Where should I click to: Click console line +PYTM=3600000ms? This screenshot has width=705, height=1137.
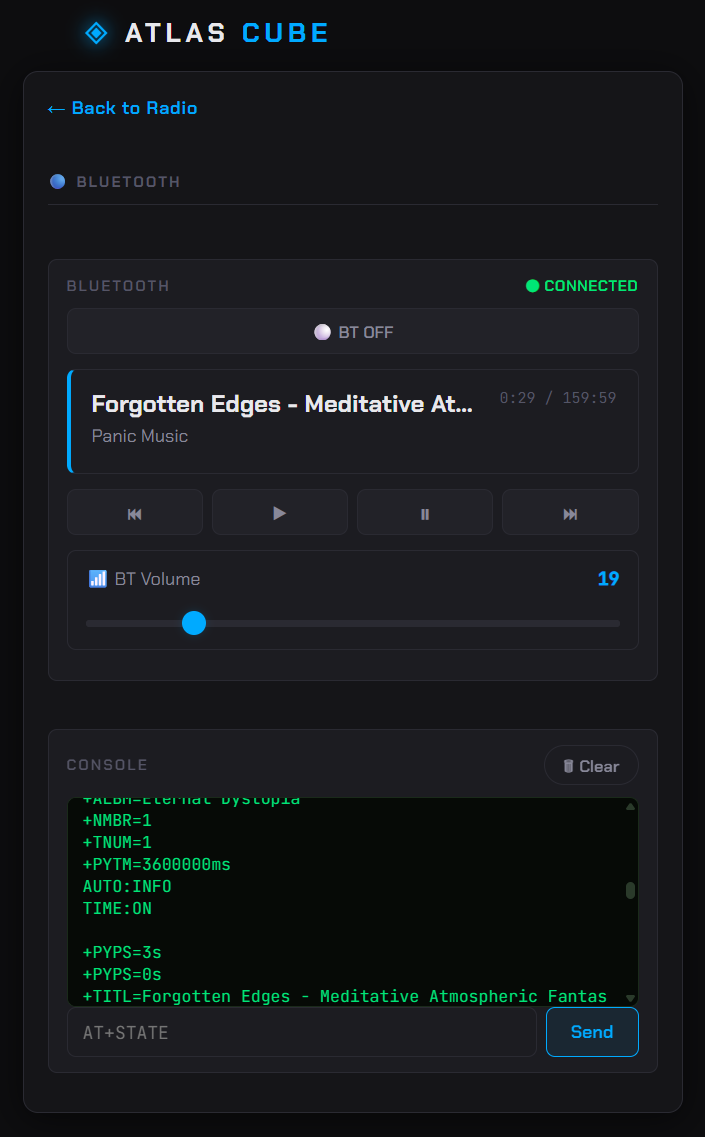(157, 864)
